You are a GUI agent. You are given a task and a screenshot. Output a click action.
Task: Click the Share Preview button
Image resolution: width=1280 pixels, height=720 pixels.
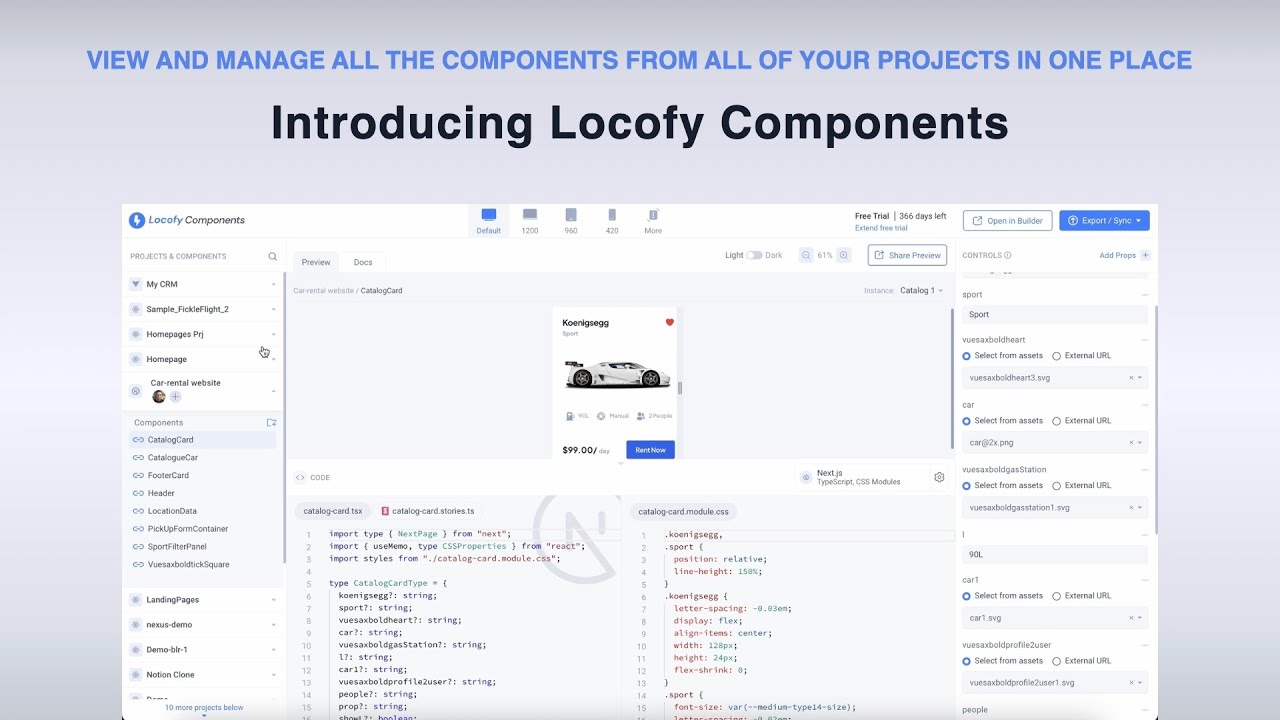point(907,255)
